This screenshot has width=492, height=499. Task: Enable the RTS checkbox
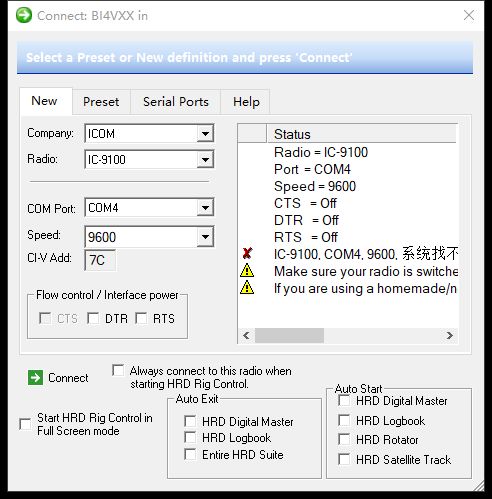[x=141, y=318]
